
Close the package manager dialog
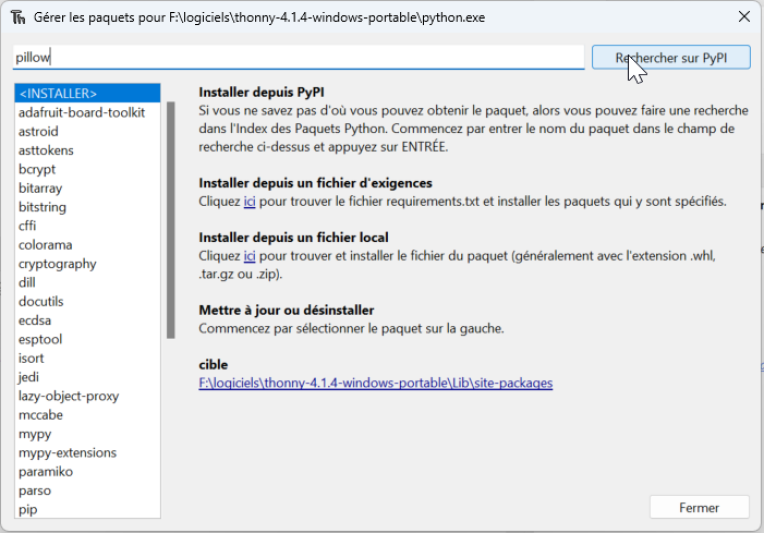pos(744,17)
